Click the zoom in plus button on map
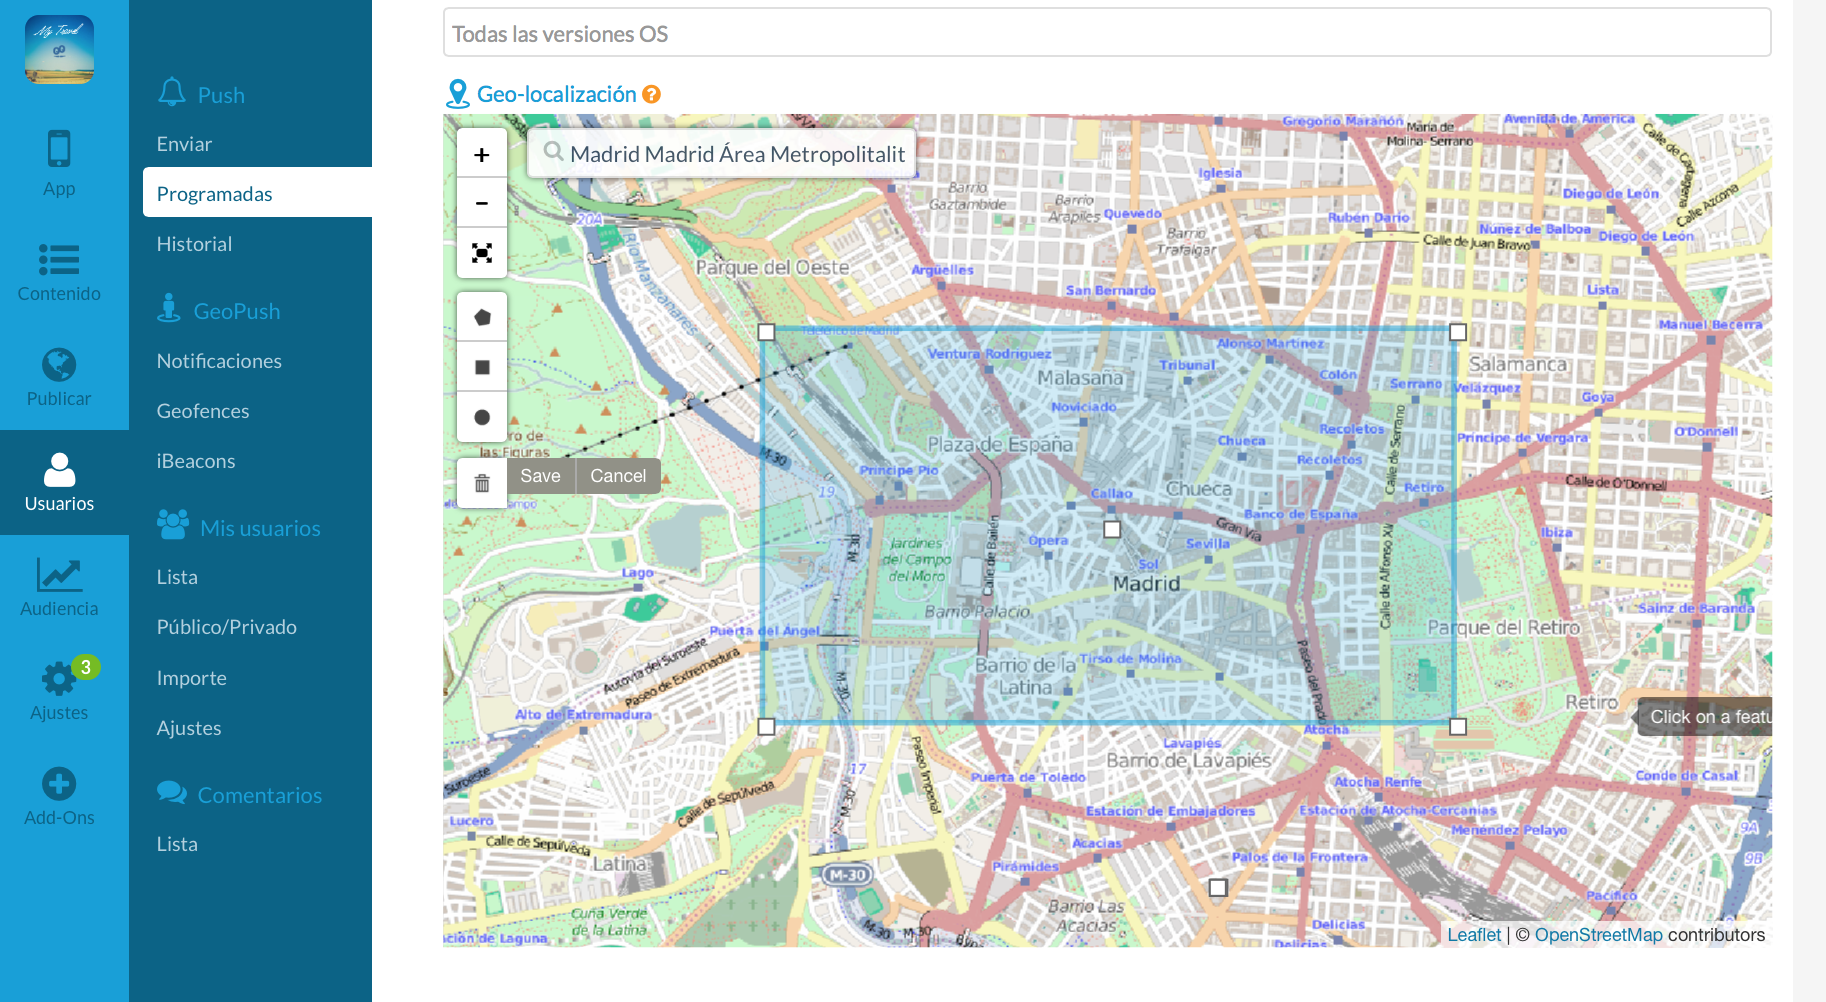The image size is (1826, 1002). click(x=482, y=155)
